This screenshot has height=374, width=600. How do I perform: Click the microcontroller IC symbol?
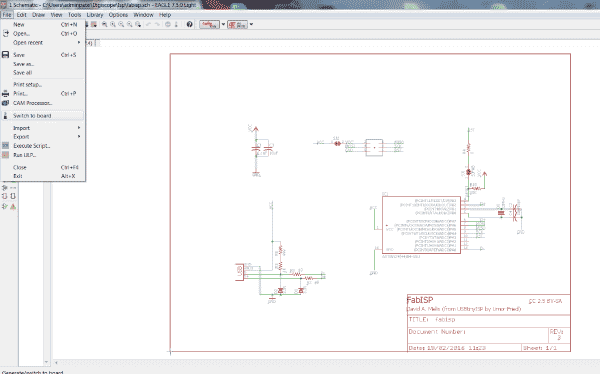[421, 225]
